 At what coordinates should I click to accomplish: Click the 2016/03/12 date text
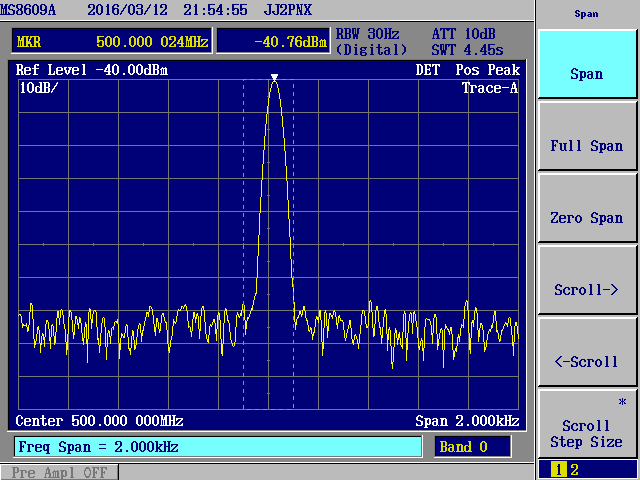click(127, 10)
